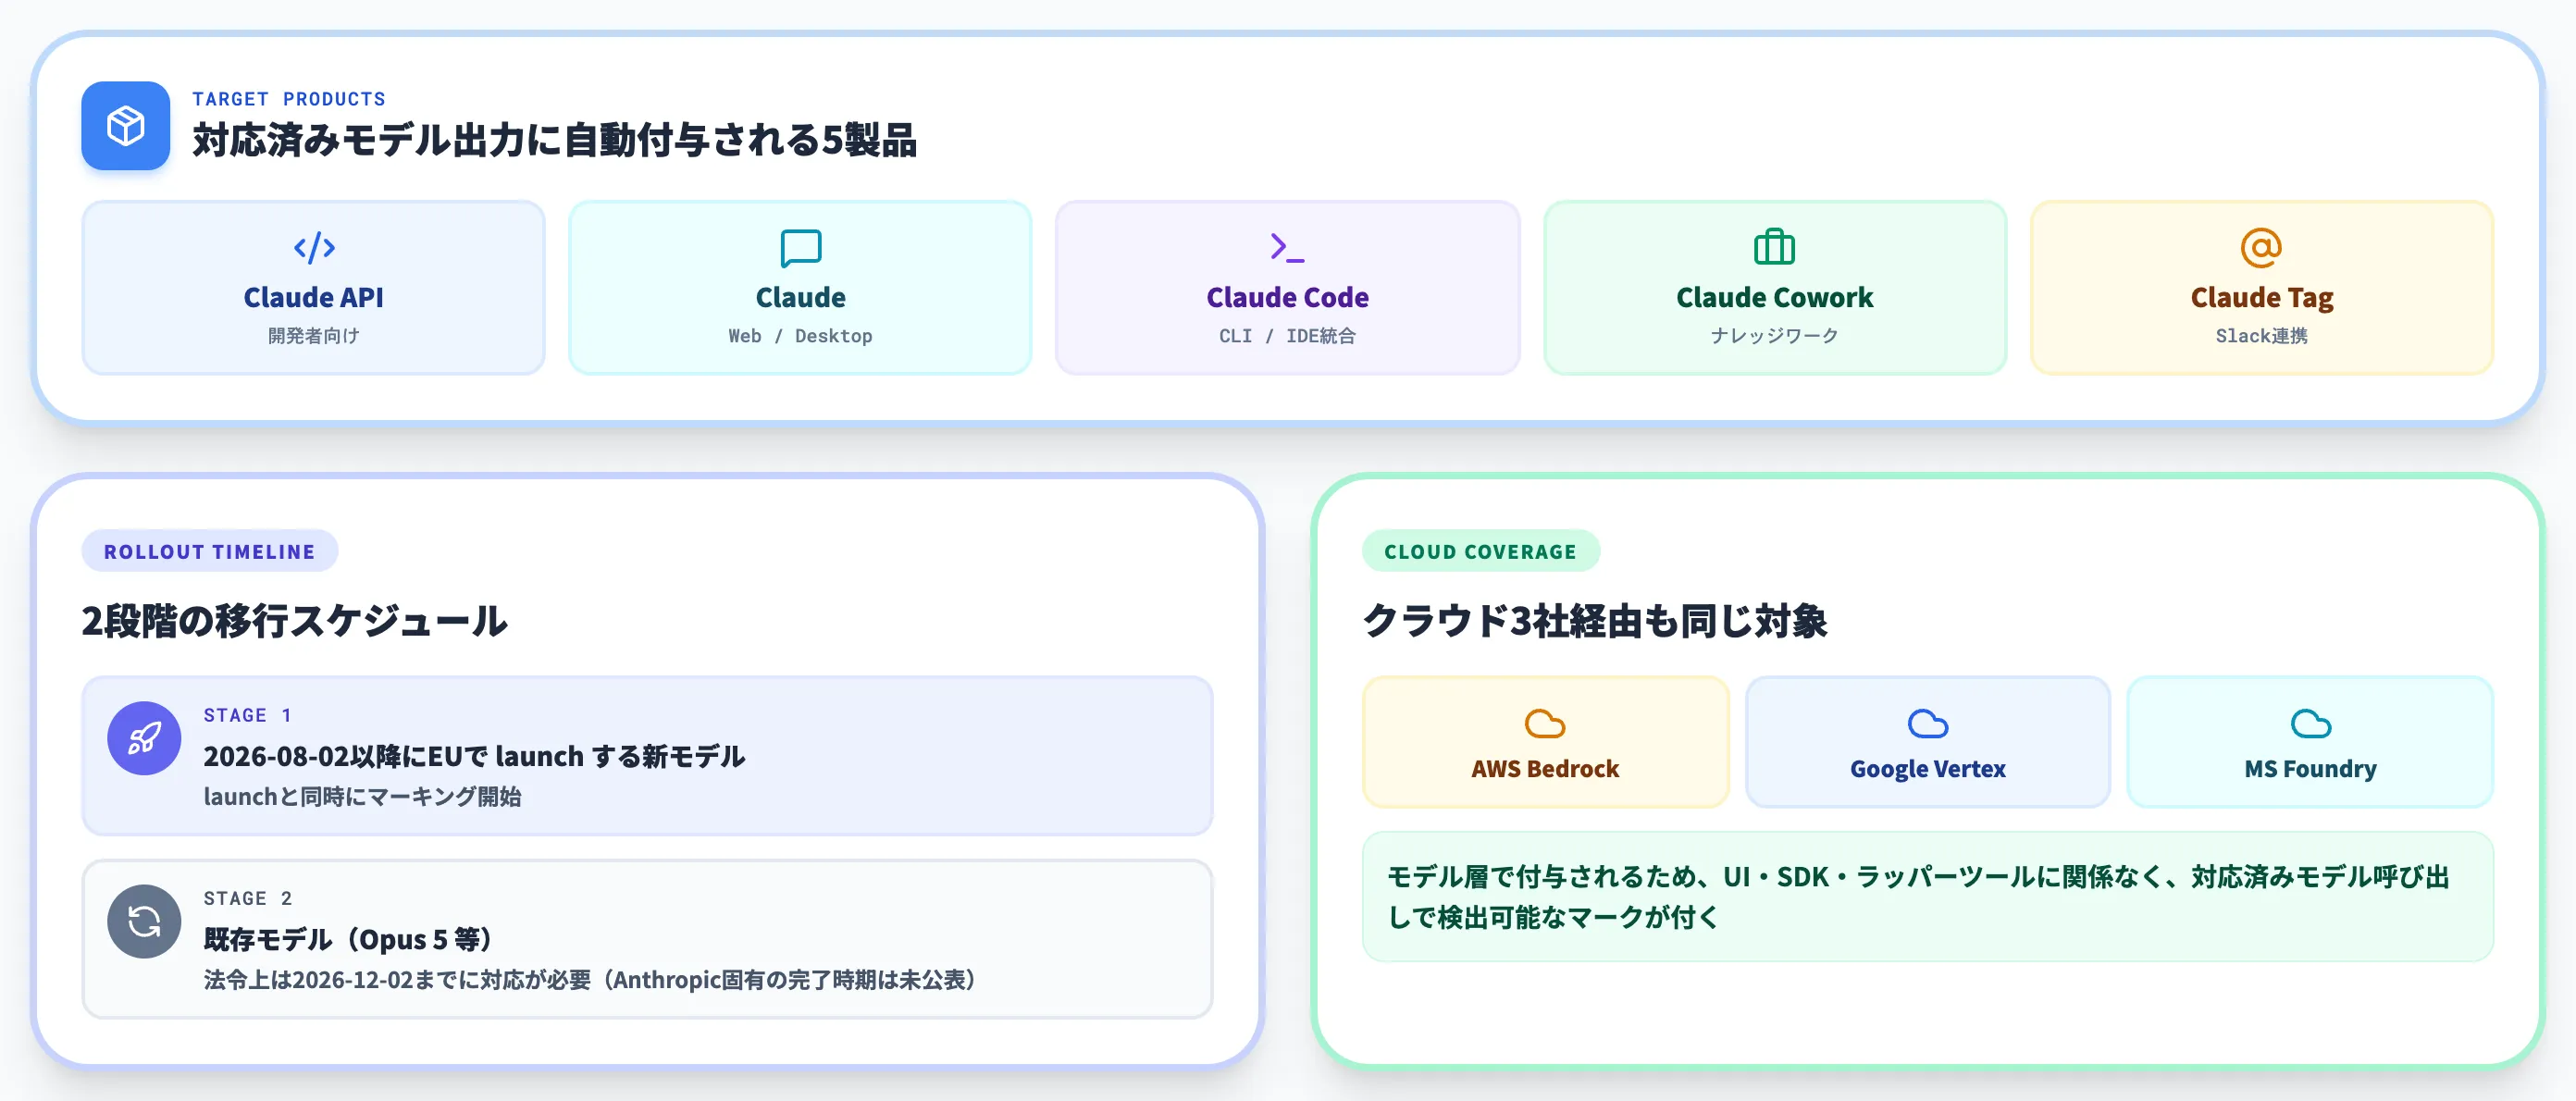Viewport: 2576px width, 1101px height.
Task: Click the briefcase icon on Claude Cowork
Action: point(1774,246)
